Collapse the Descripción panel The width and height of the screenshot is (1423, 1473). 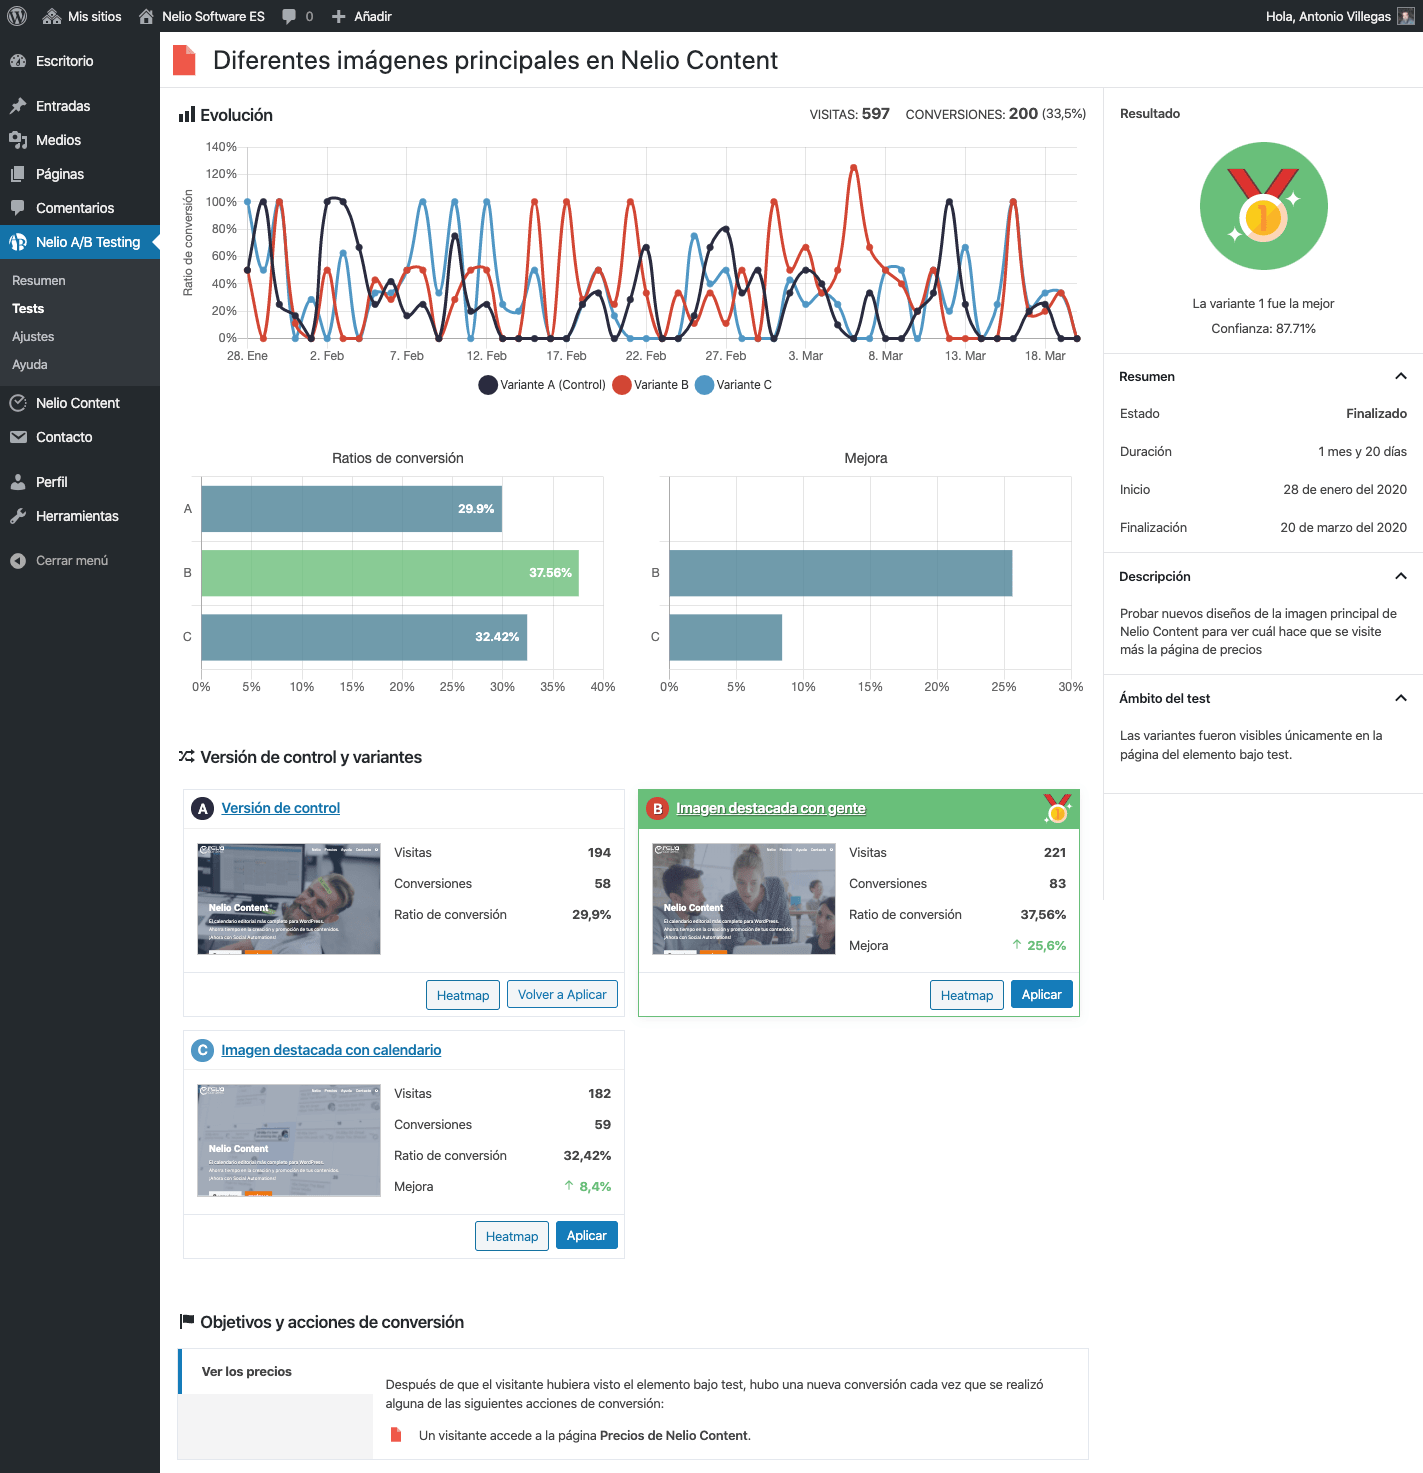[x=1401, y=576]
